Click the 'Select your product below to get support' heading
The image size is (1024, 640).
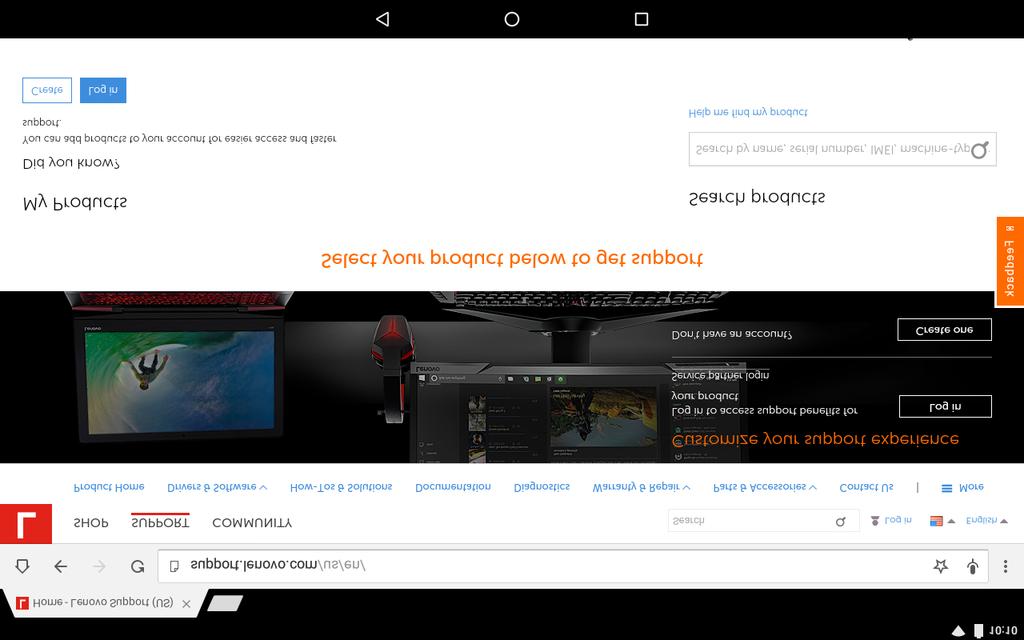pyautogui.click(x=512, y=259)
